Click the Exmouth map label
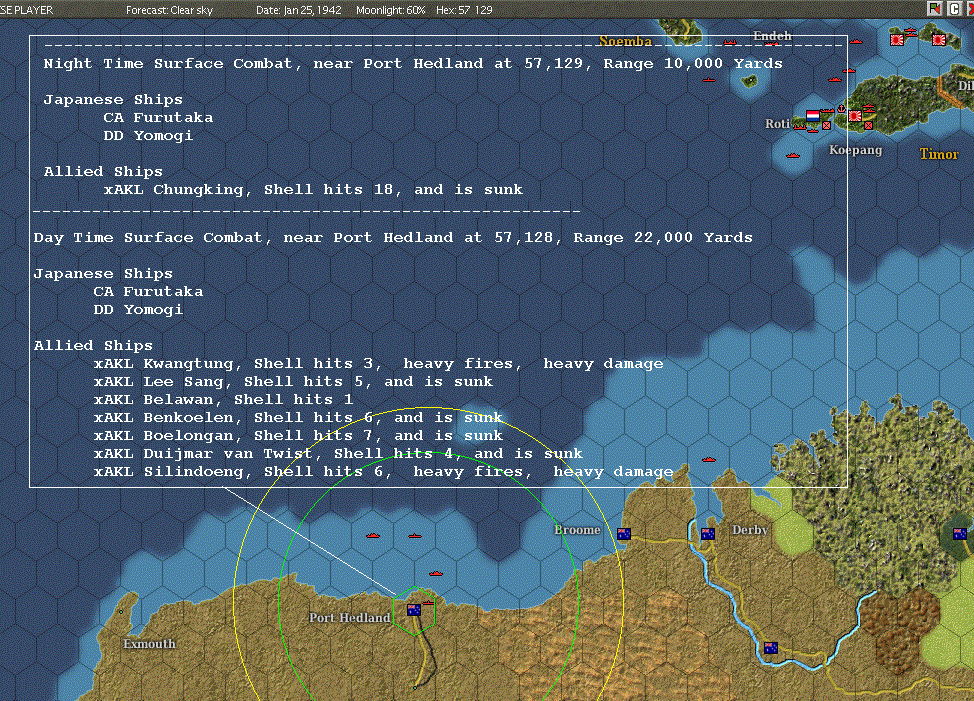Image resolution: width=974 pixels, height=701 pixels. click(x=149, y=644)
